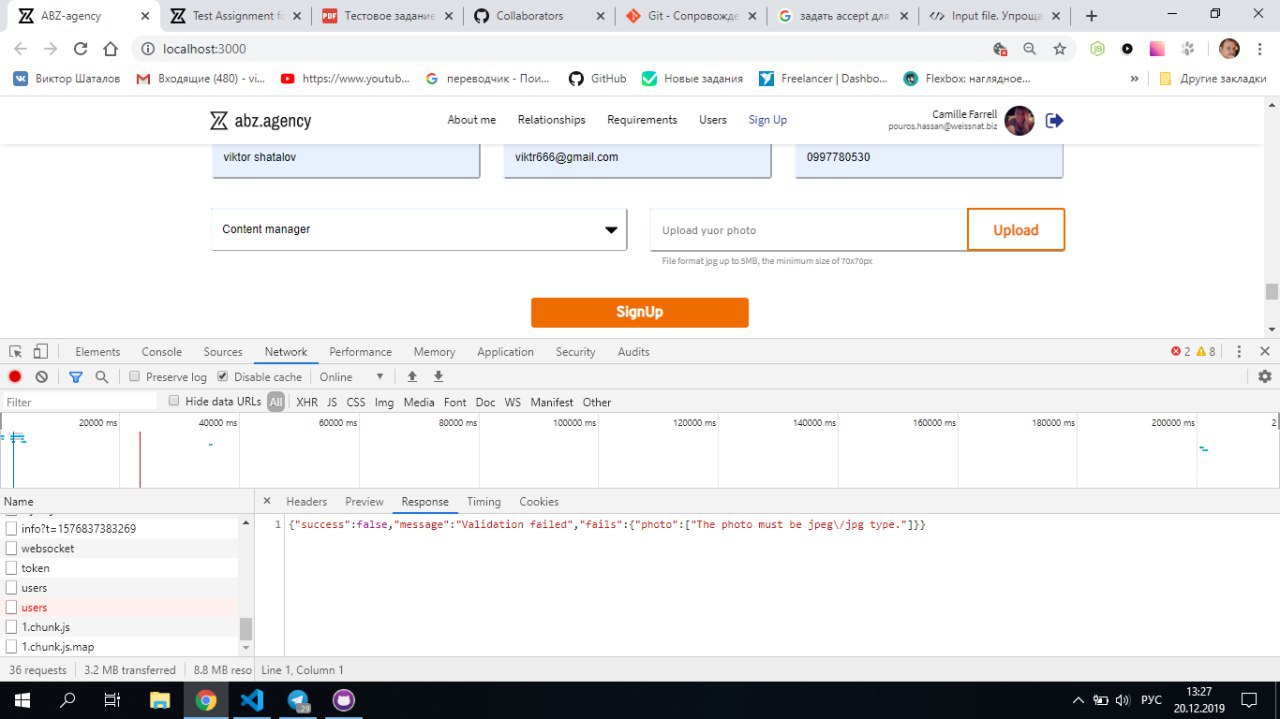1280x719 pixels.
Task: Close the DevTools panel
Action: tap(1265, 351)
